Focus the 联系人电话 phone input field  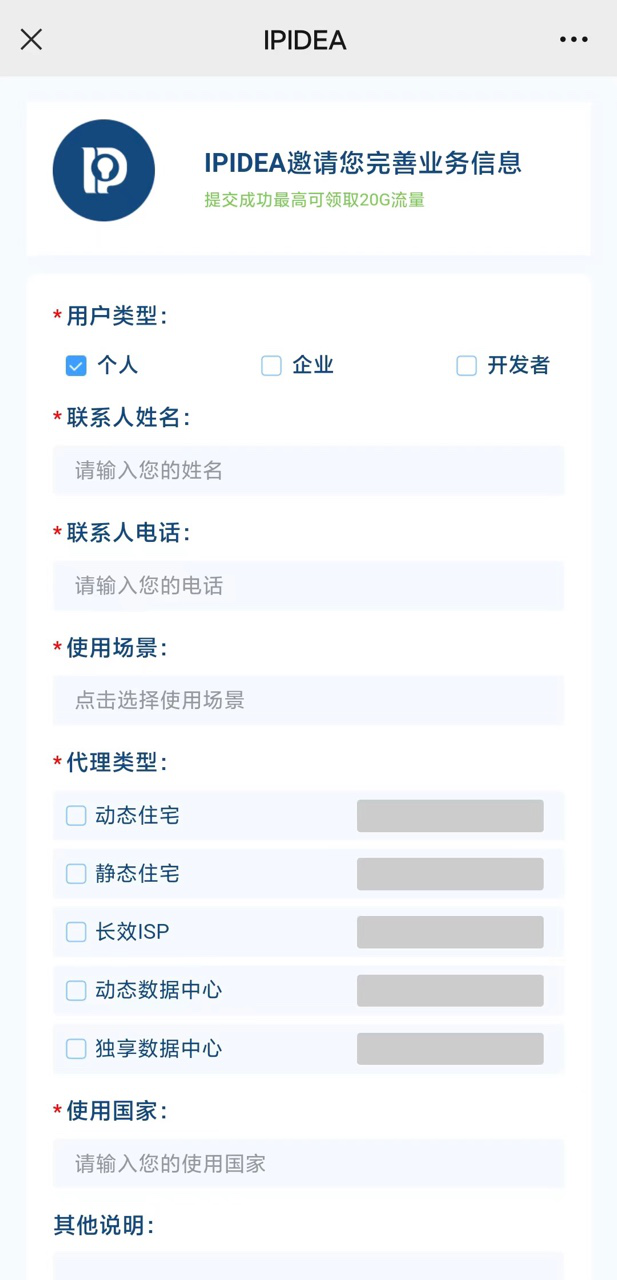click(x=308, y=586)
